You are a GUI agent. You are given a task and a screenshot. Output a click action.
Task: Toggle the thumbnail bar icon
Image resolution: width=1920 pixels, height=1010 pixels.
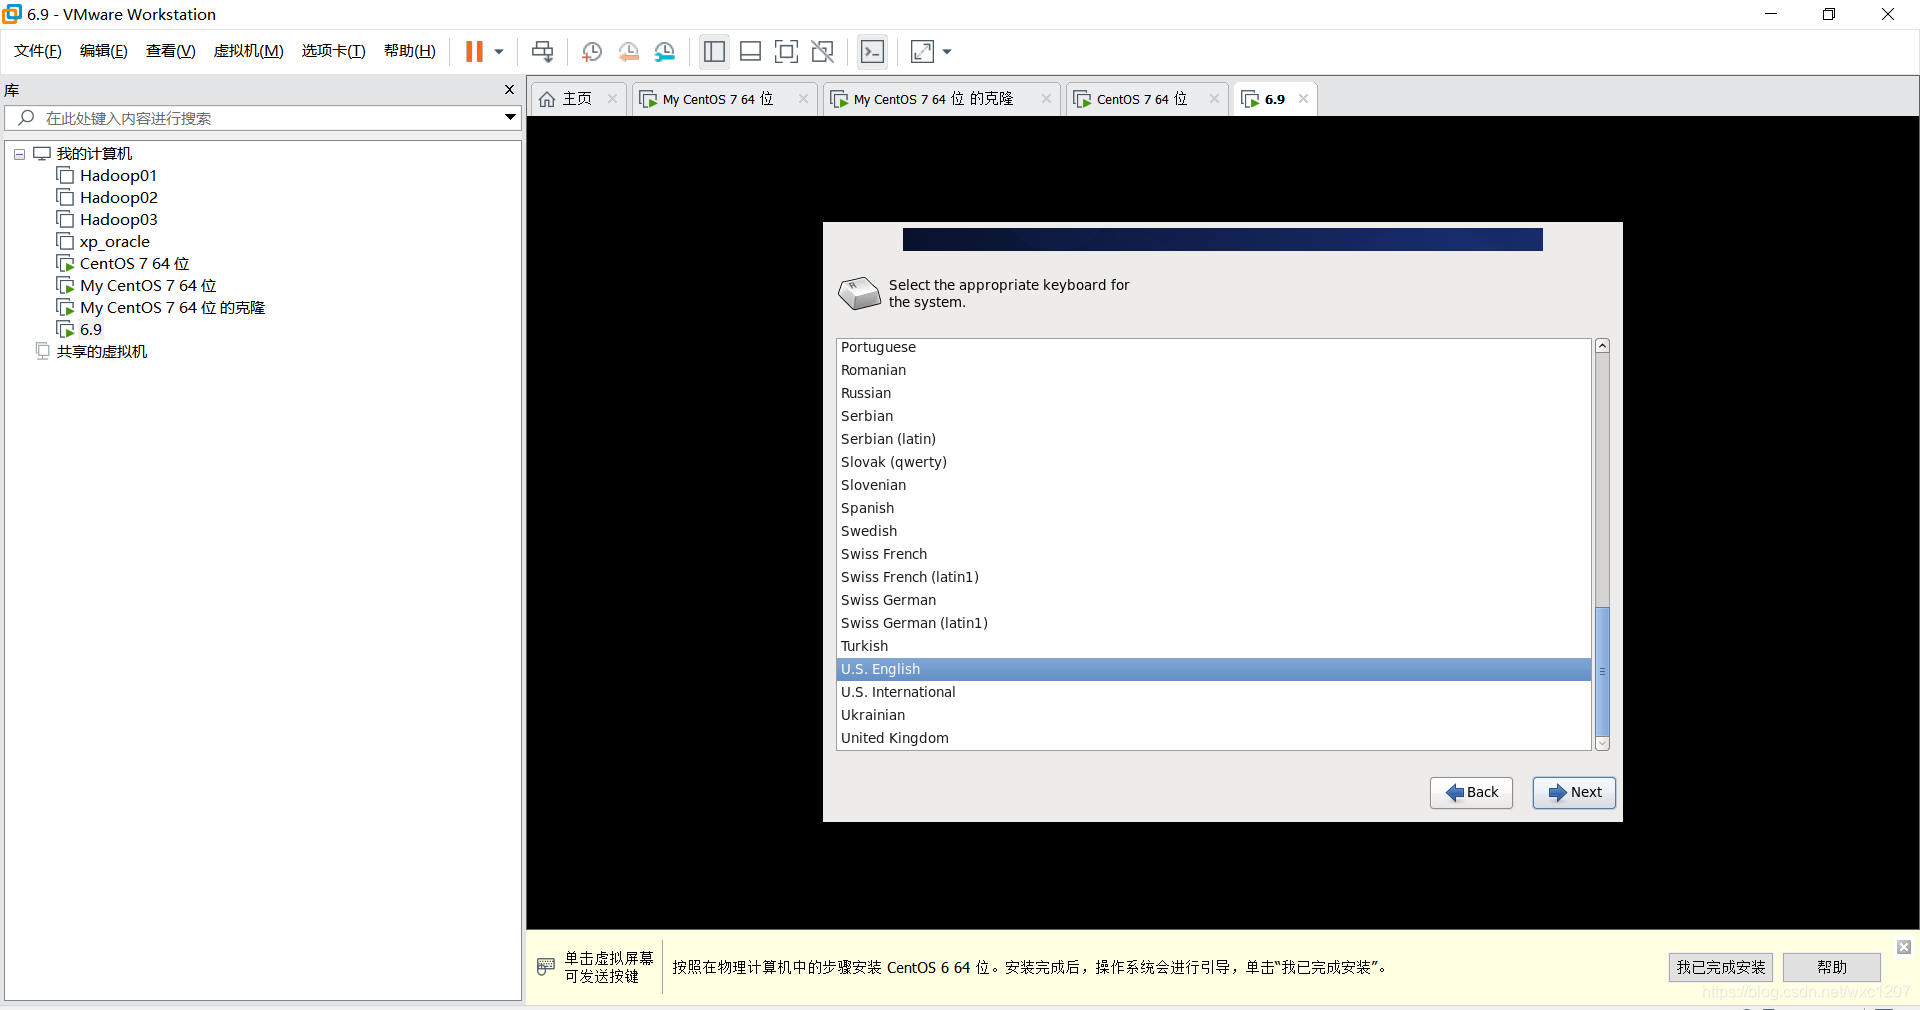pyautogui.click(x=750, y=52)
